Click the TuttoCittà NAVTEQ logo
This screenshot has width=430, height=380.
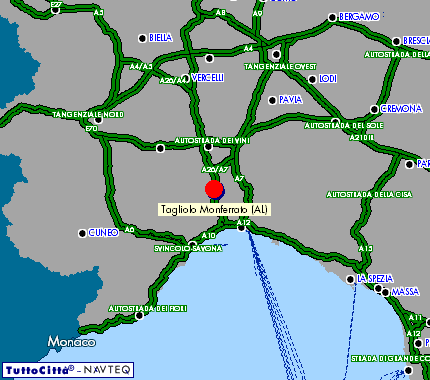(68, 370)
